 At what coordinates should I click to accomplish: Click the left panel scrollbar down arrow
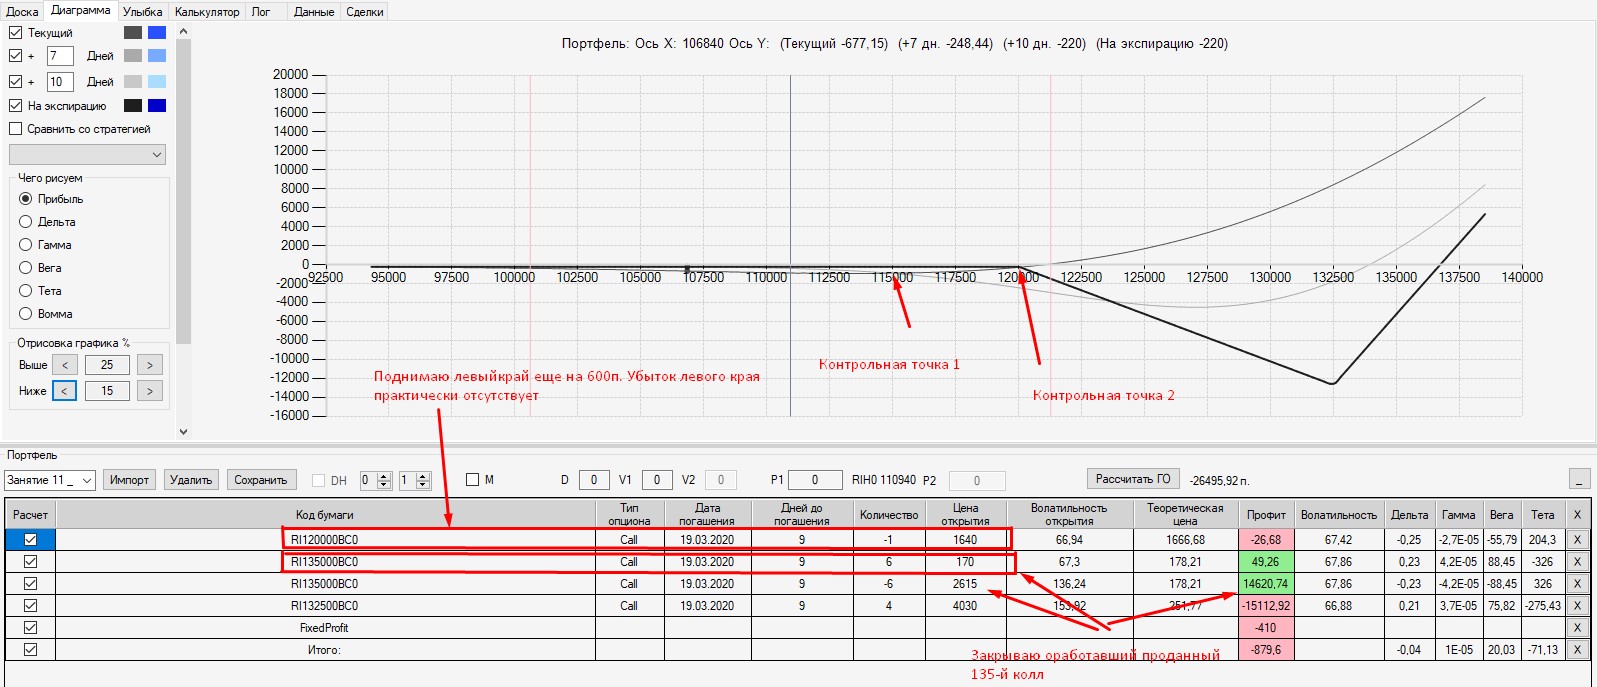pyautogui.click(x=183, y=431)
